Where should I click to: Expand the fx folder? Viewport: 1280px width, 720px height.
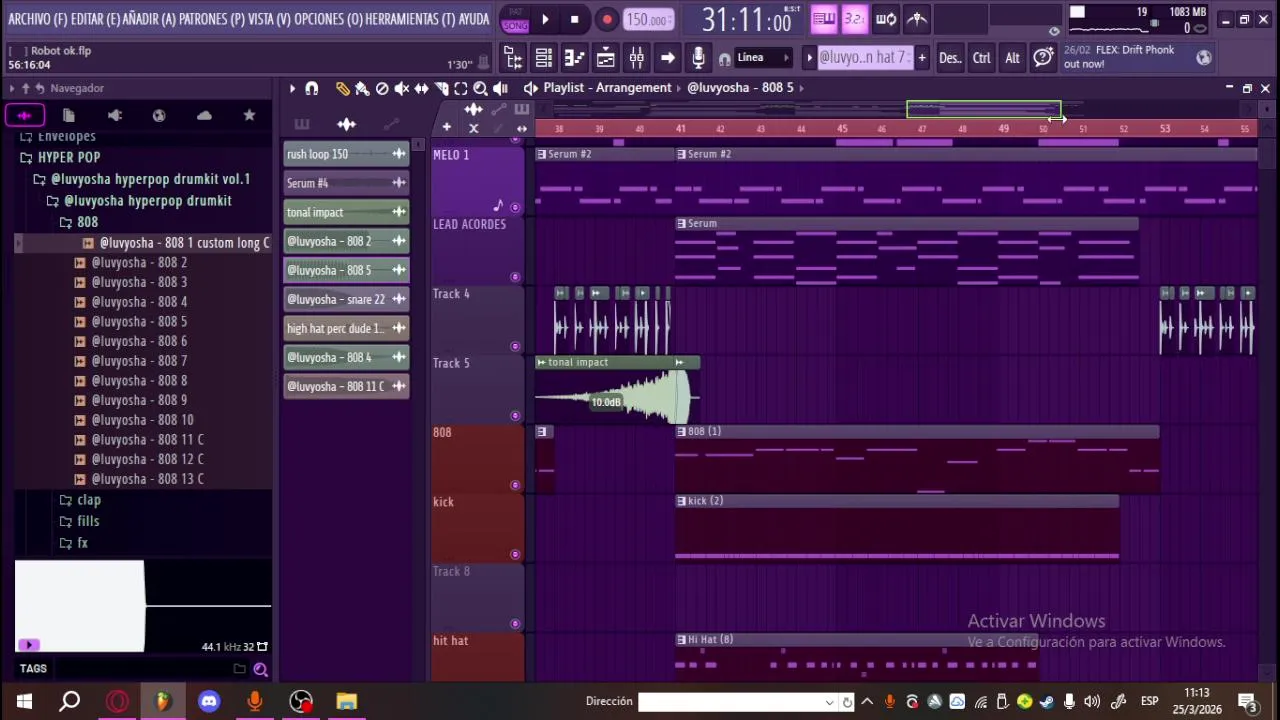74,543
